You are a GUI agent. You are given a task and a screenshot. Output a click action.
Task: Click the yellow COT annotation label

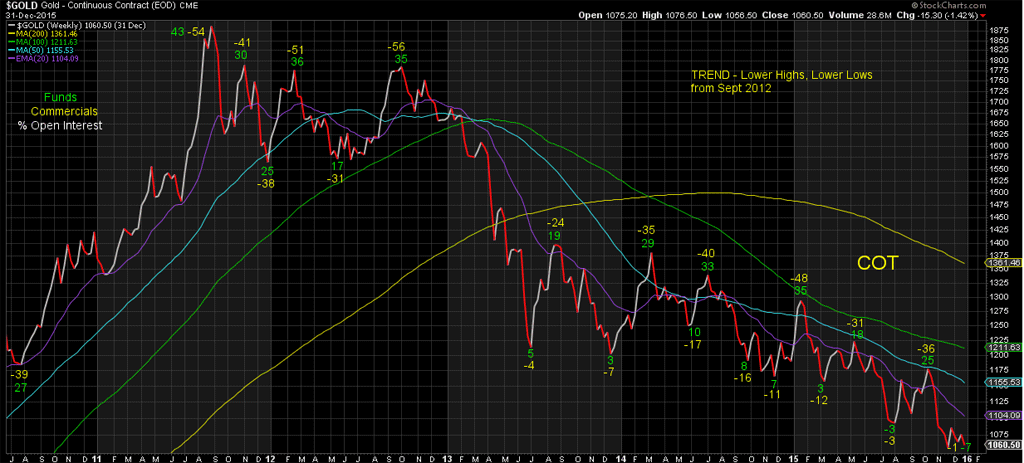click(x=876, y=263)
